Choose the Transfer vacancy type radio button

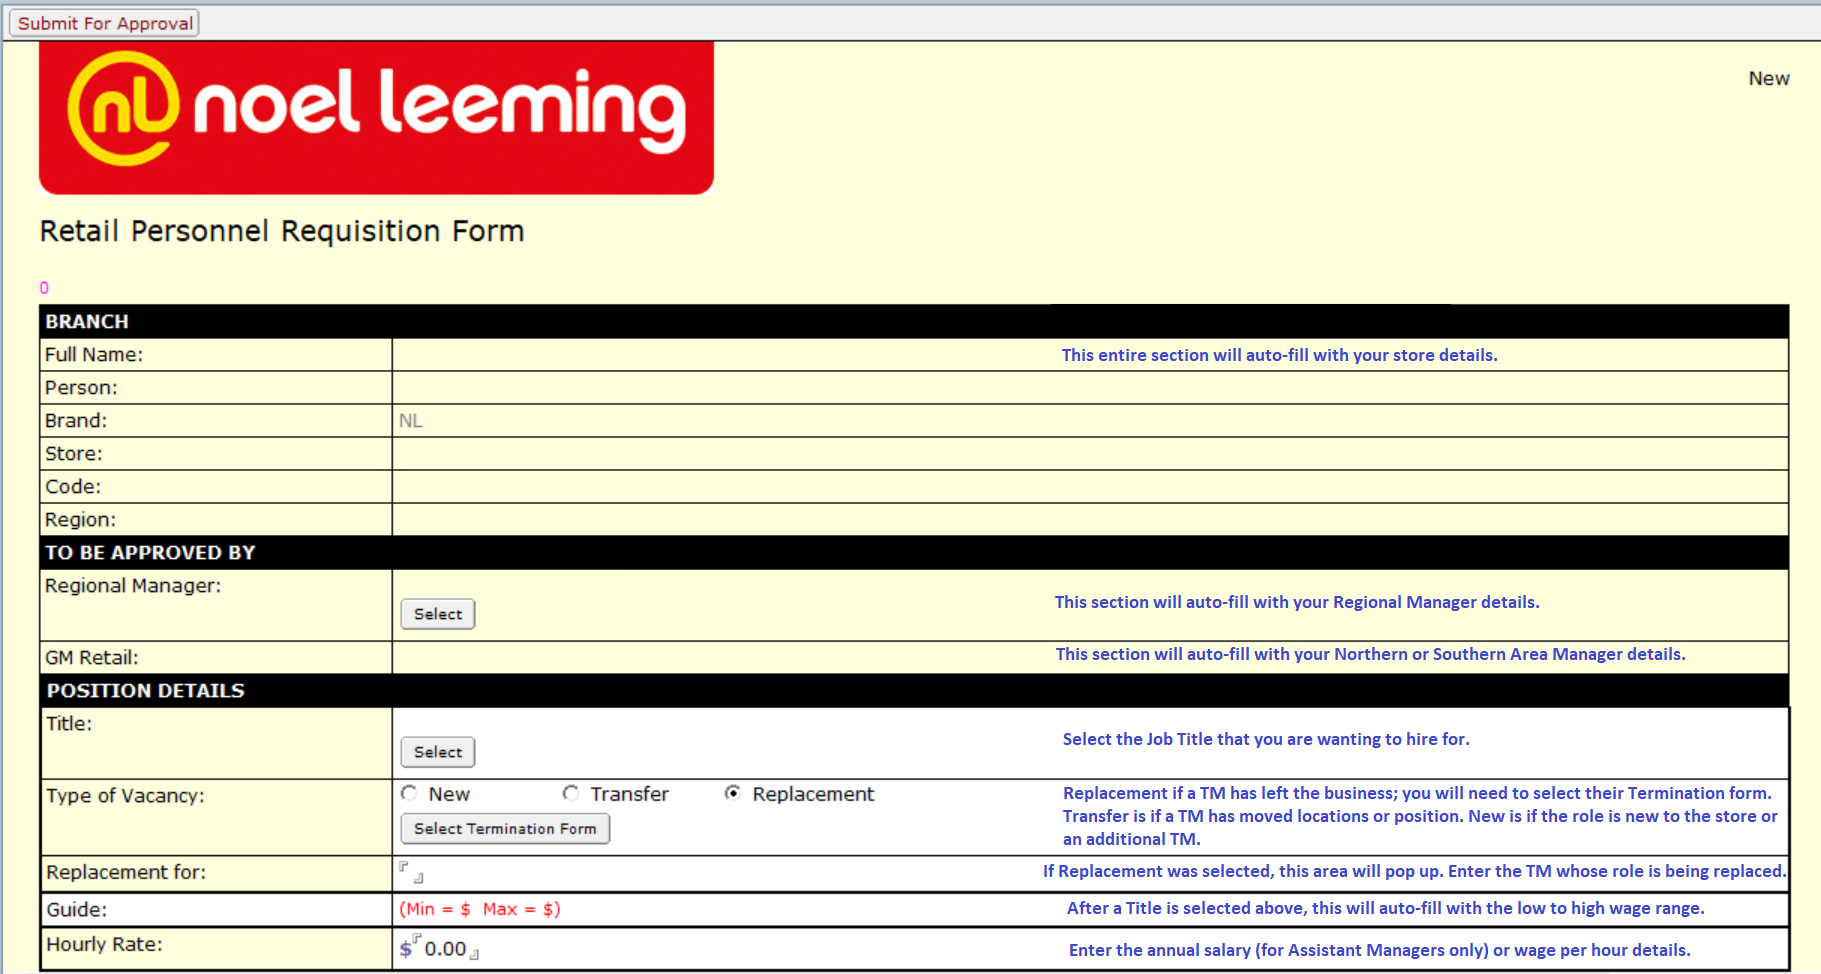click(x=570, y=793)
